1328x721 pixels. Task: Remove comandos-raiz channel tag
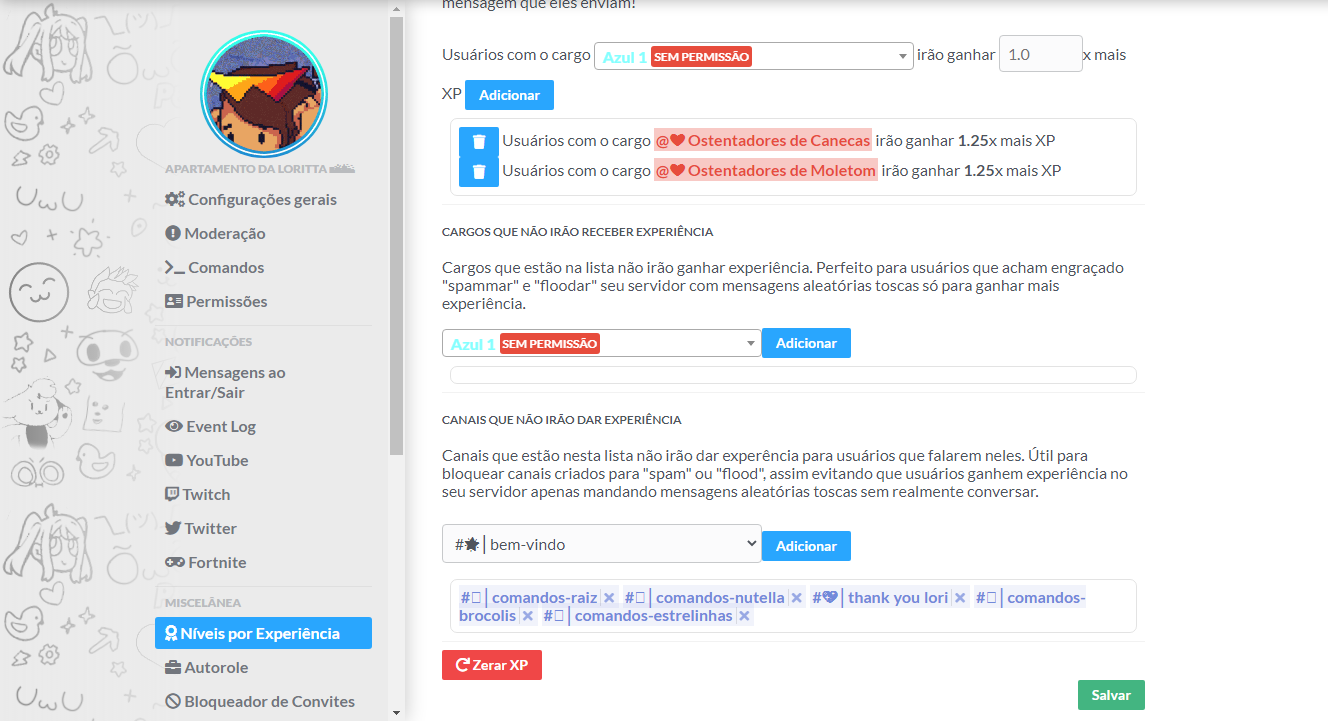coord(609,598)
